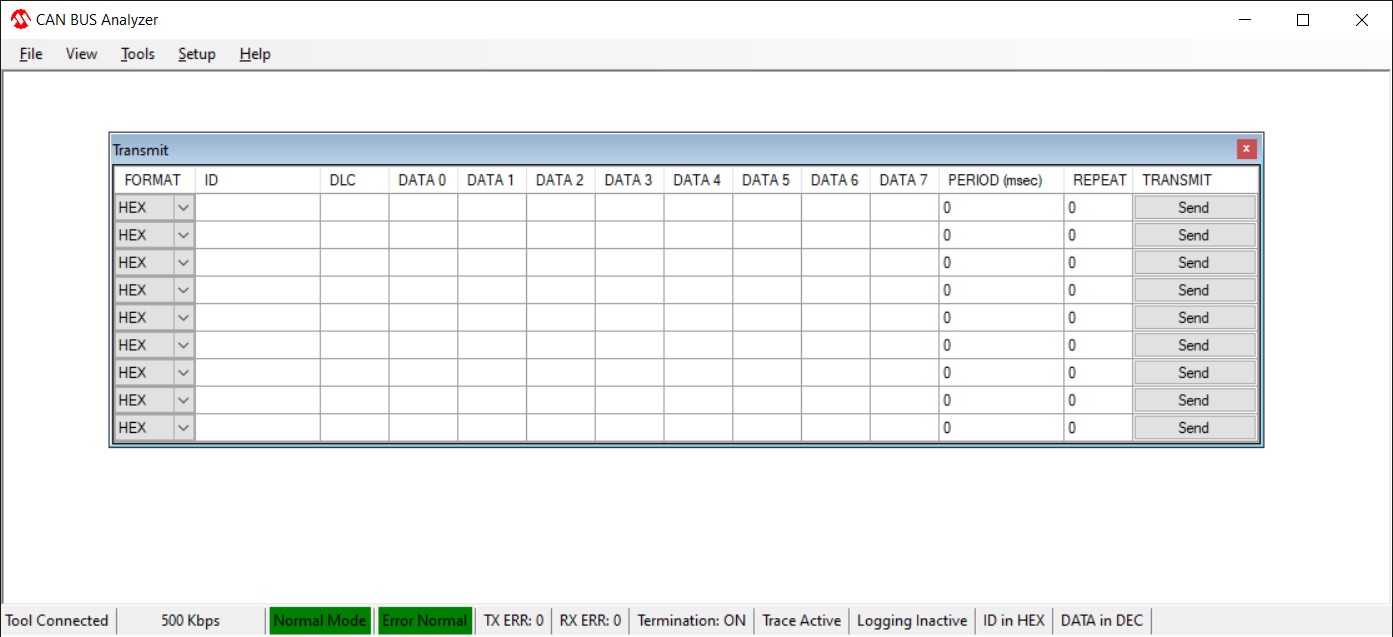Click the green Normal Mode status indicator

tap(320, 621)
